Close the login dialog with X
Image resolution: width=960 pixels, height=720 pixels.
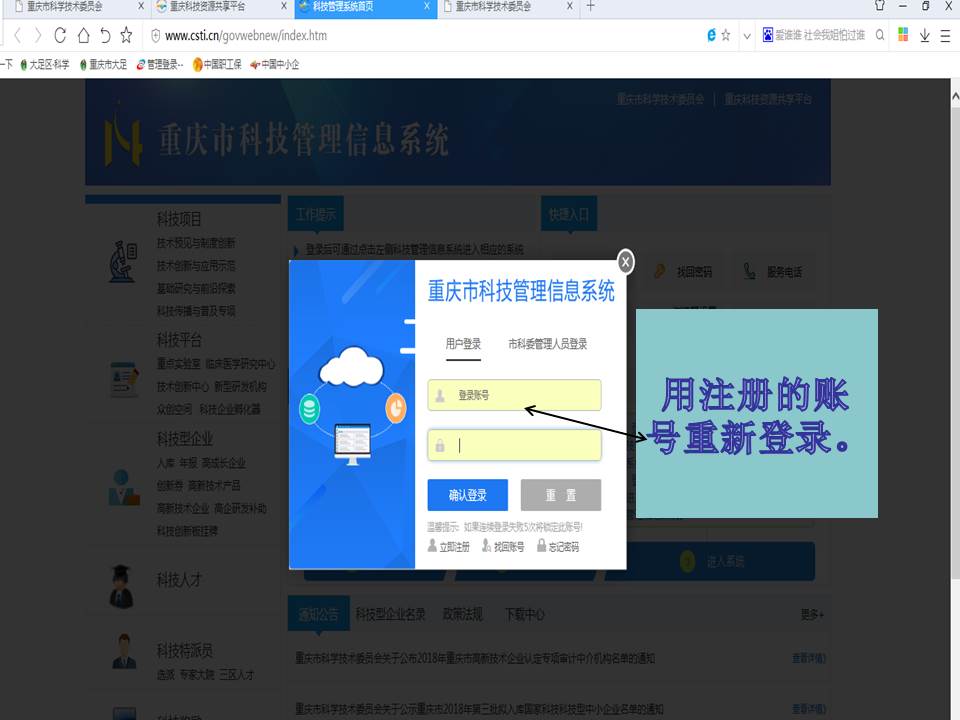coord(625,262)
